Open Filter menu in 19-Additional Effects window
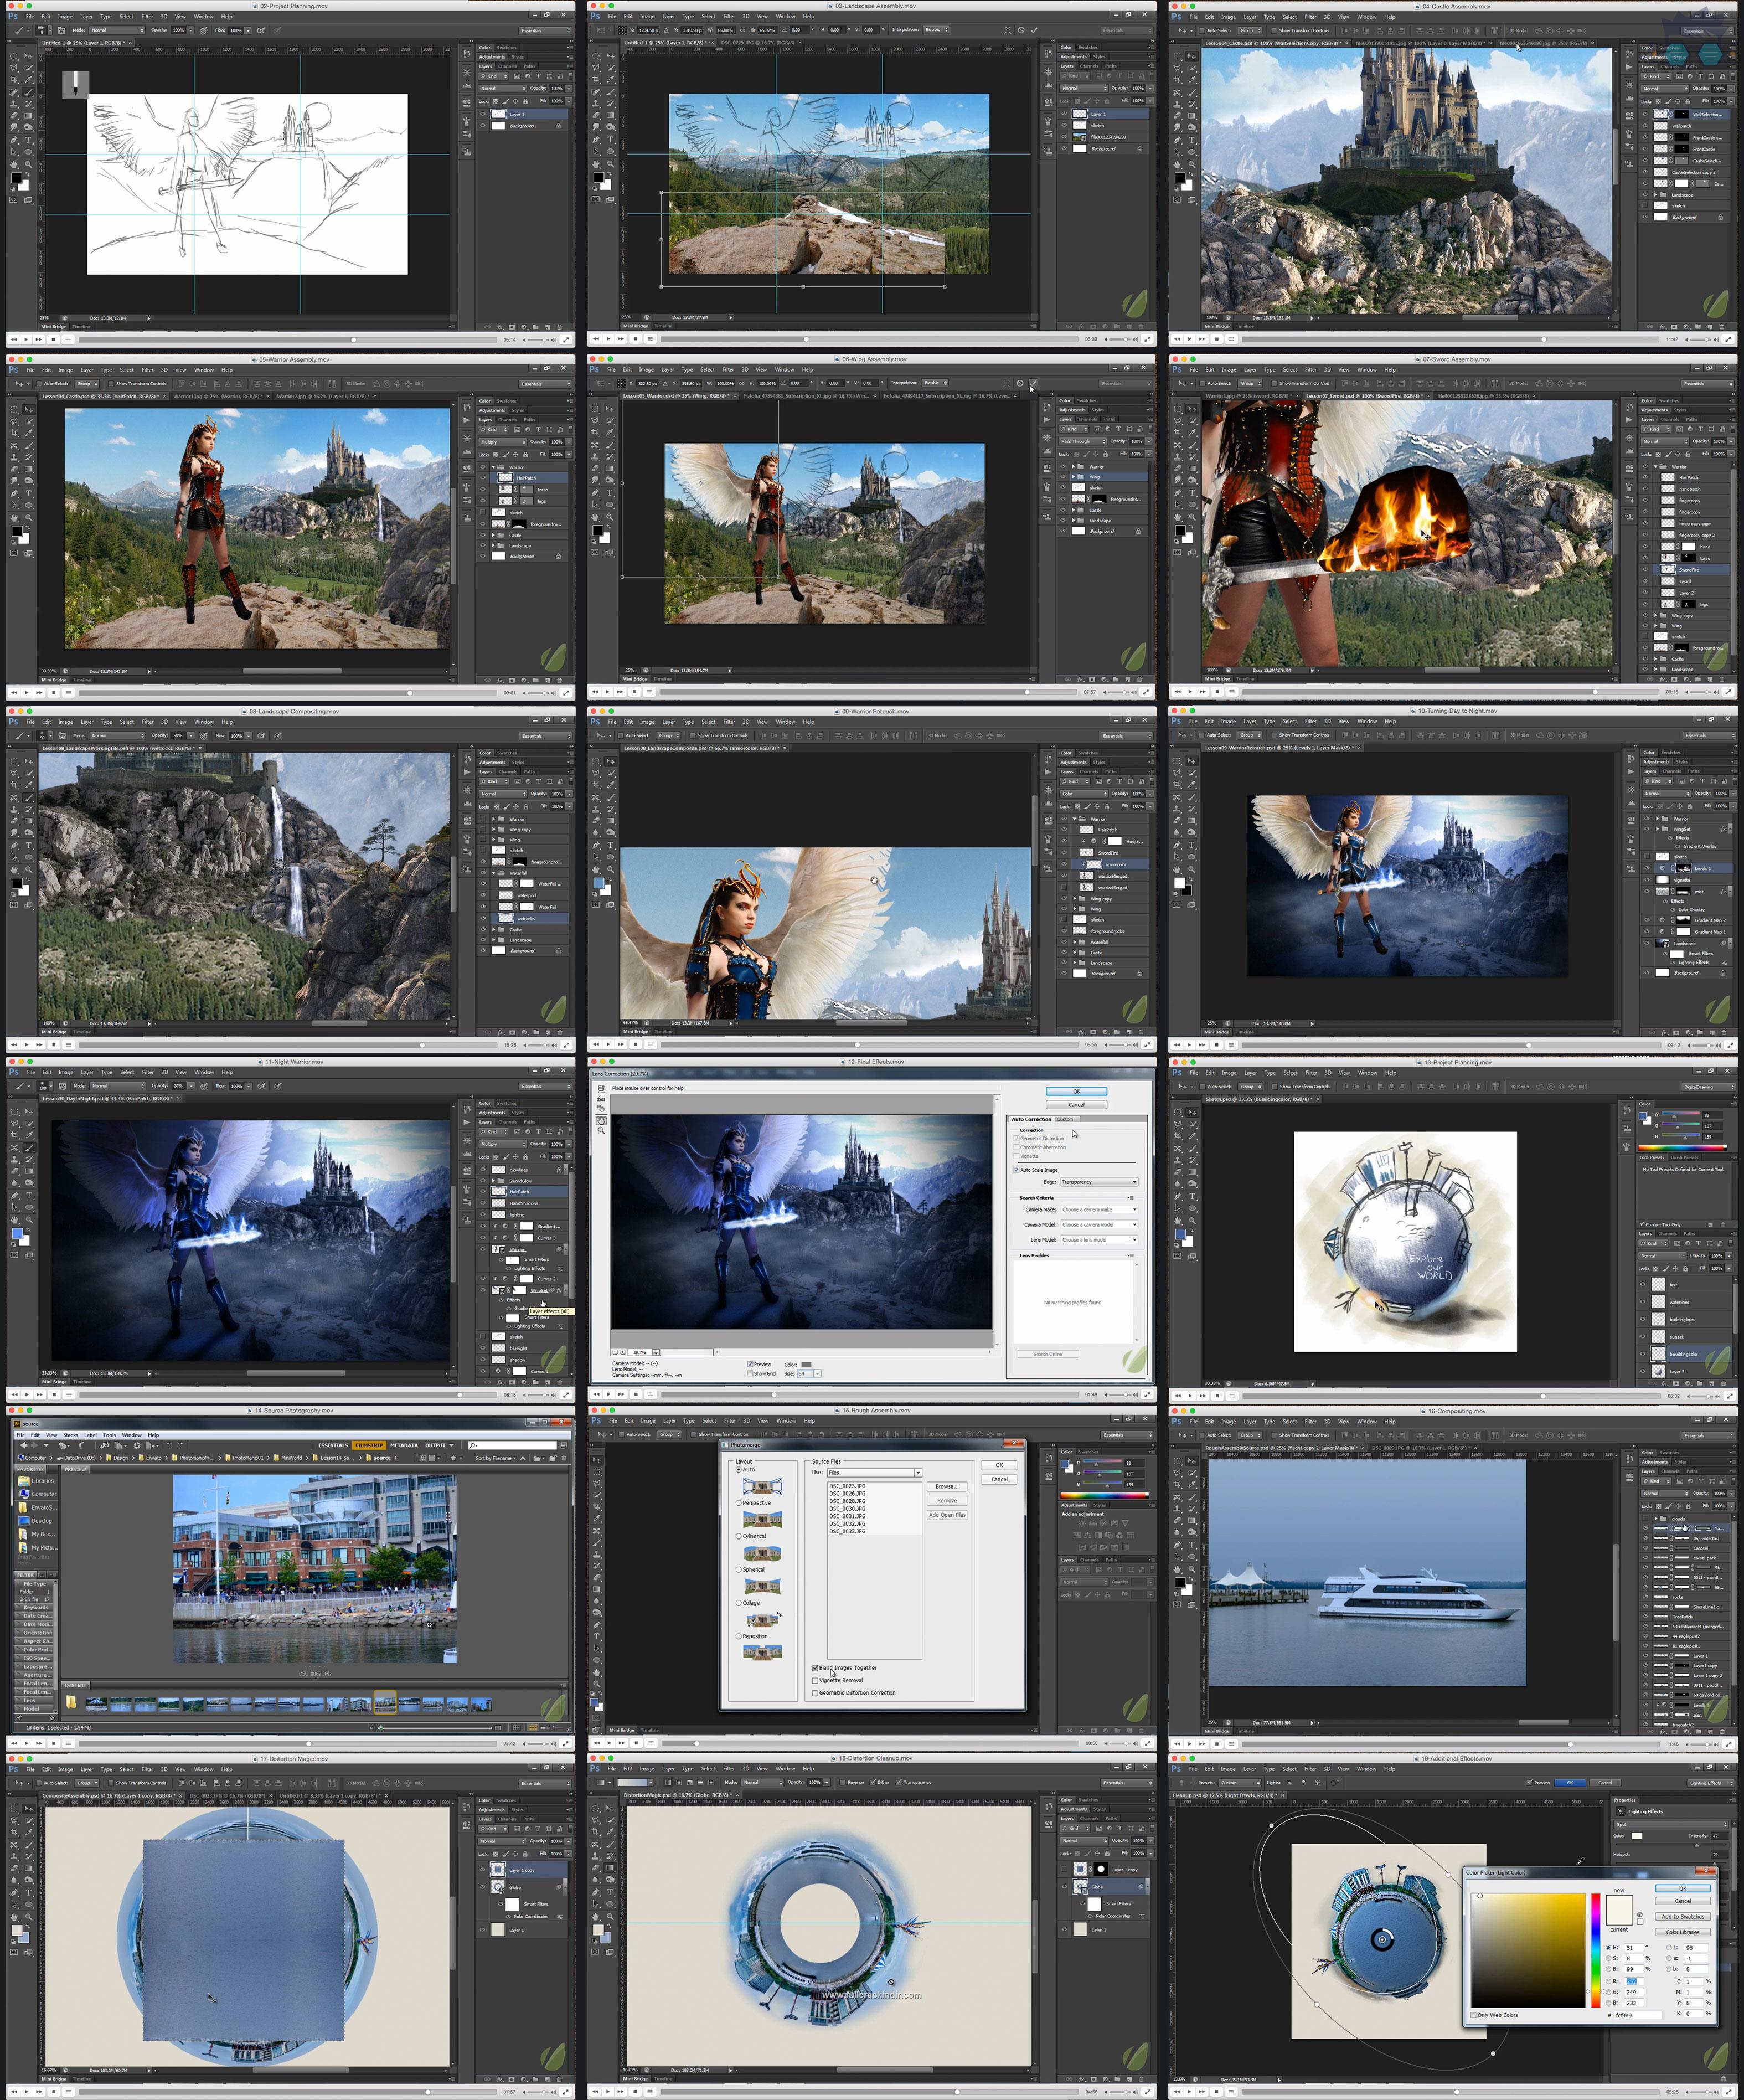The width and height of the screenshot is (1744, 2100). pyautogui.click(x=1310, y=1769)
